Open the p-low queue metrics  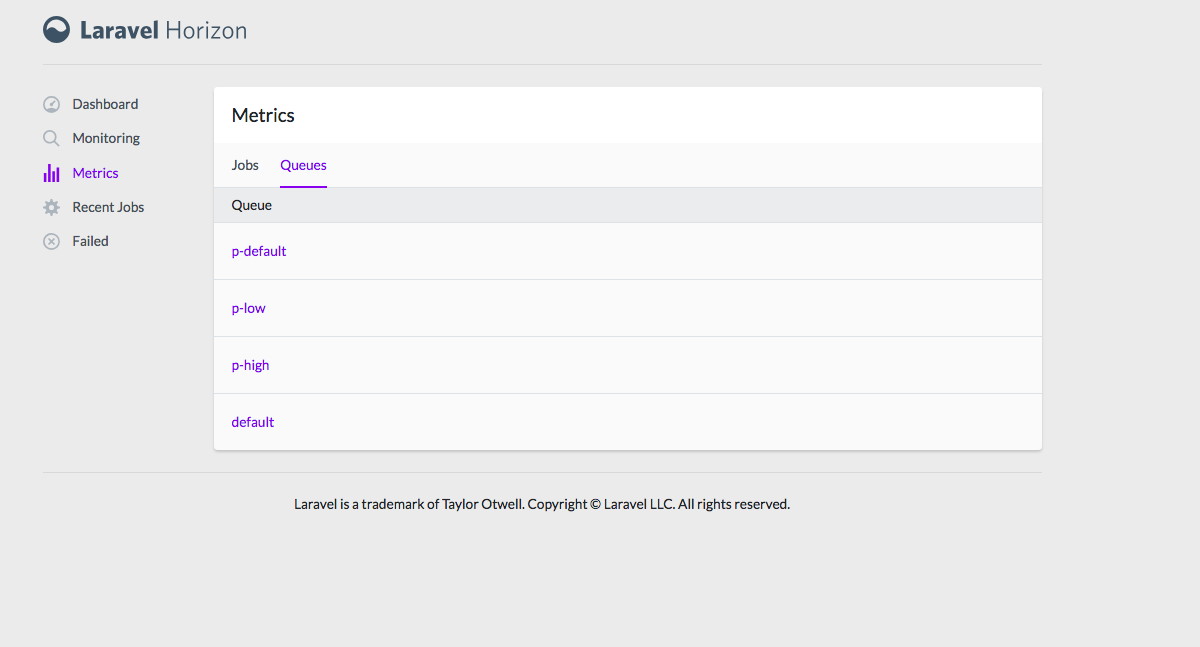click(248, 308)
